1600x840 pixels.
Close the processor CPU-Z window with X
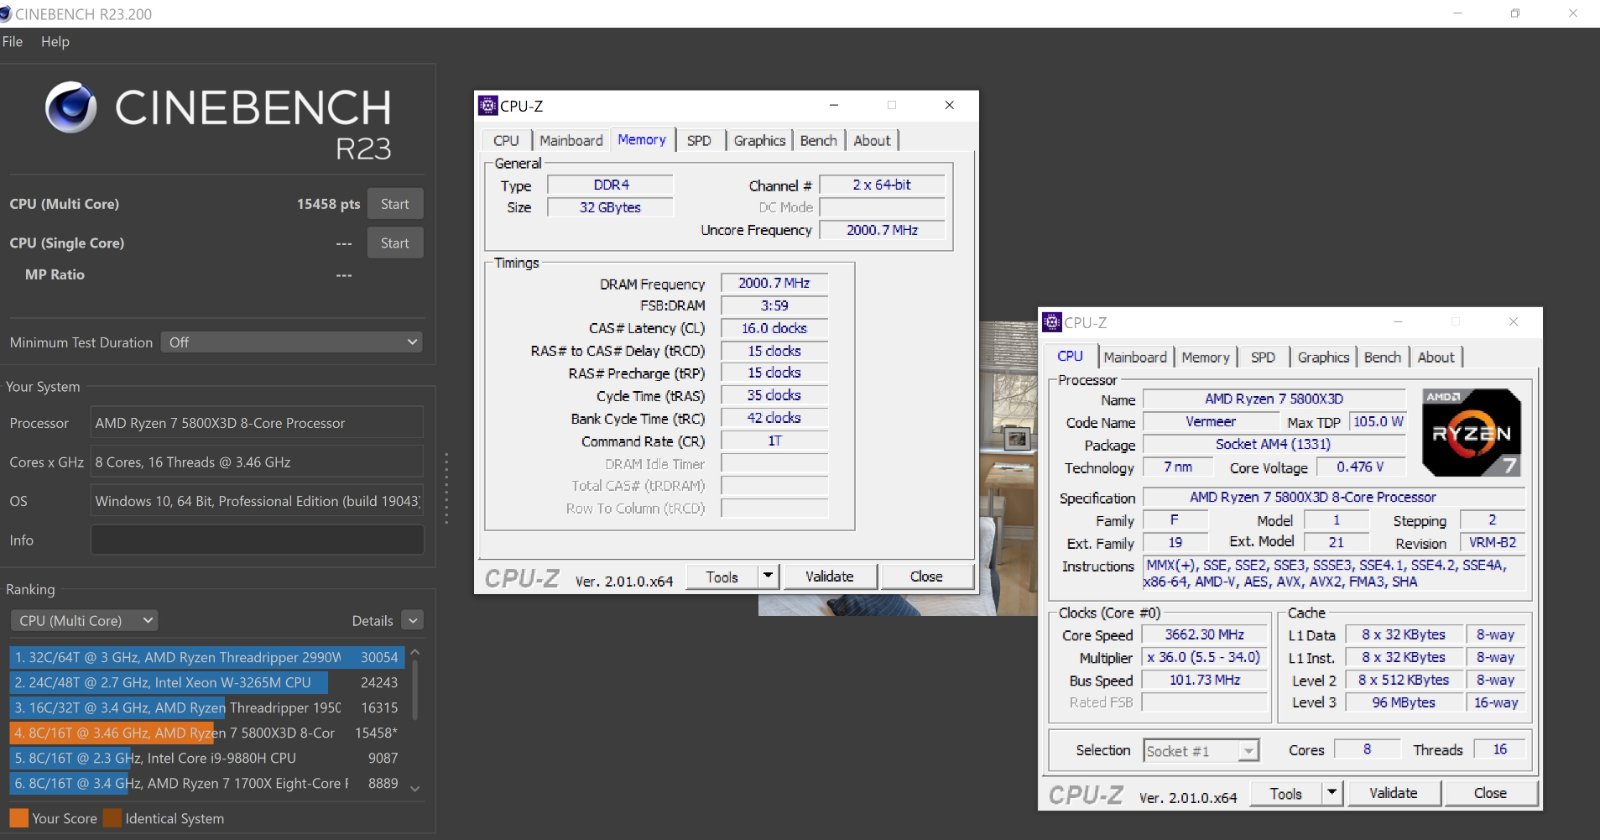pyautogui.click(x=1514, y=322)
